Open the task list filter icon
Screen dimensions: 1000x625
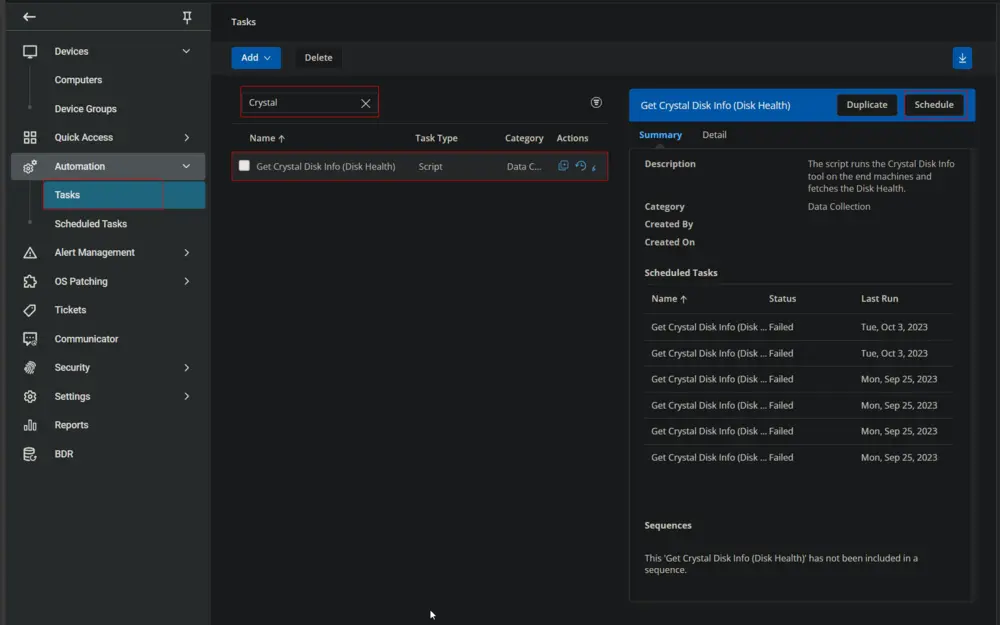point(596,103)
